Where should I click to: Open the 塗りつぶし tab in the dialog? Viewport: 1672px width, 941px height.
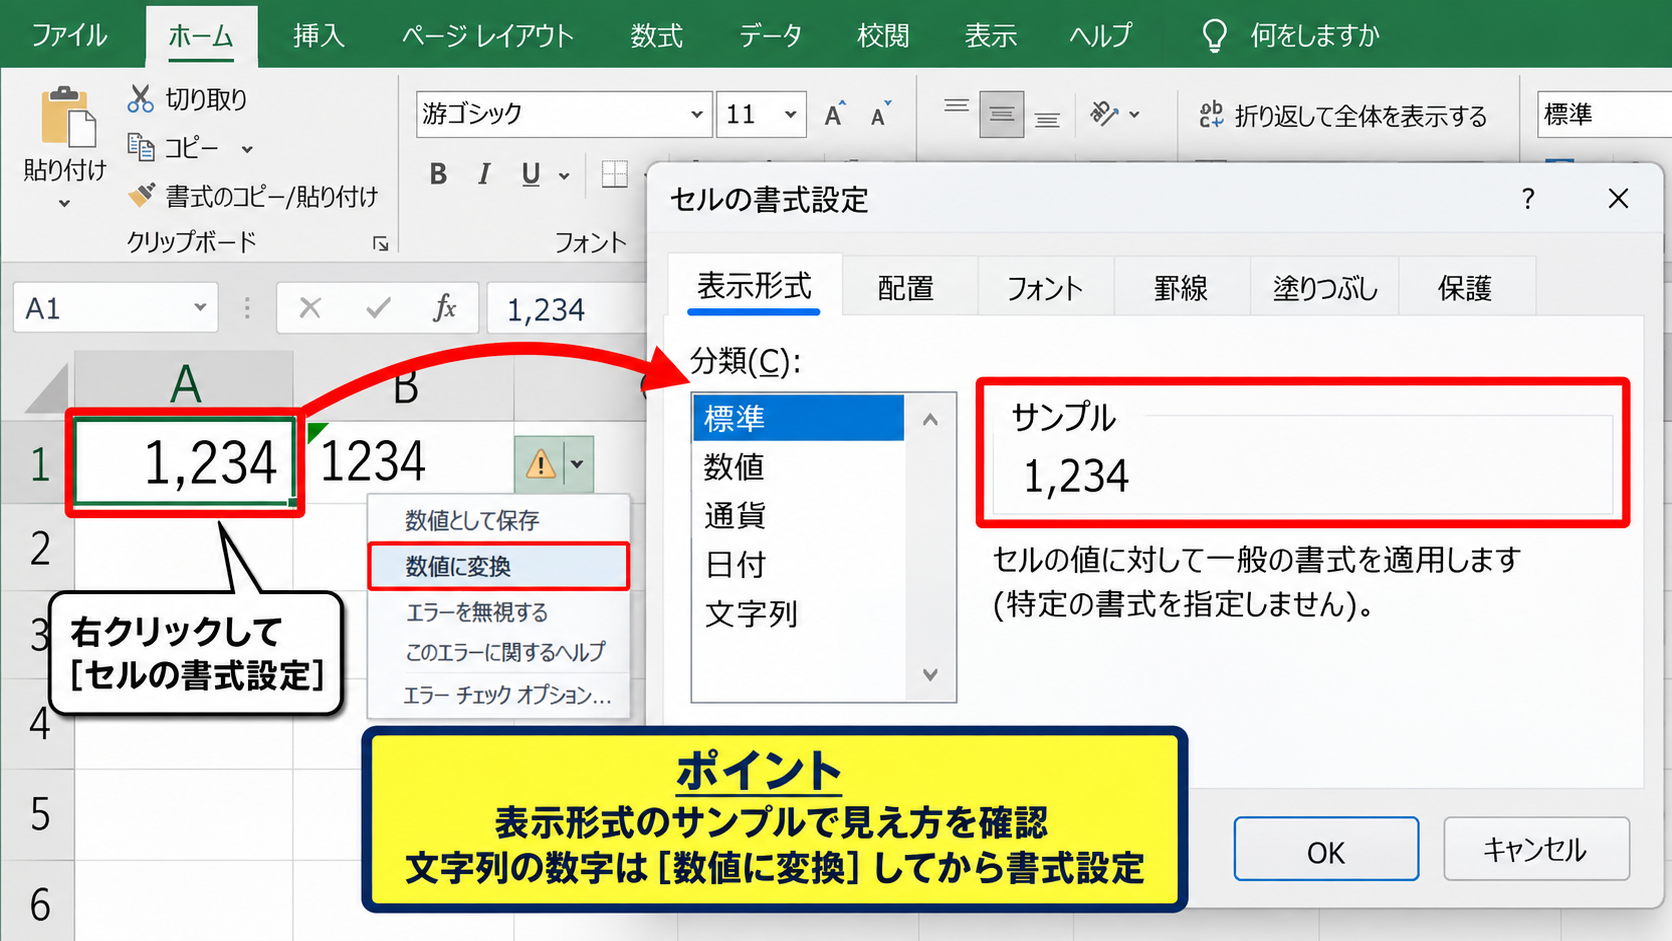pyautogui.click(x=1325, y=288)
